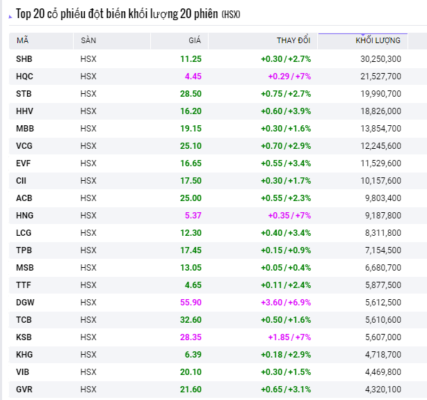This screenshot has height=400, width=427.
Task: Open HQC stock ticker link
Action: point(24,76)
